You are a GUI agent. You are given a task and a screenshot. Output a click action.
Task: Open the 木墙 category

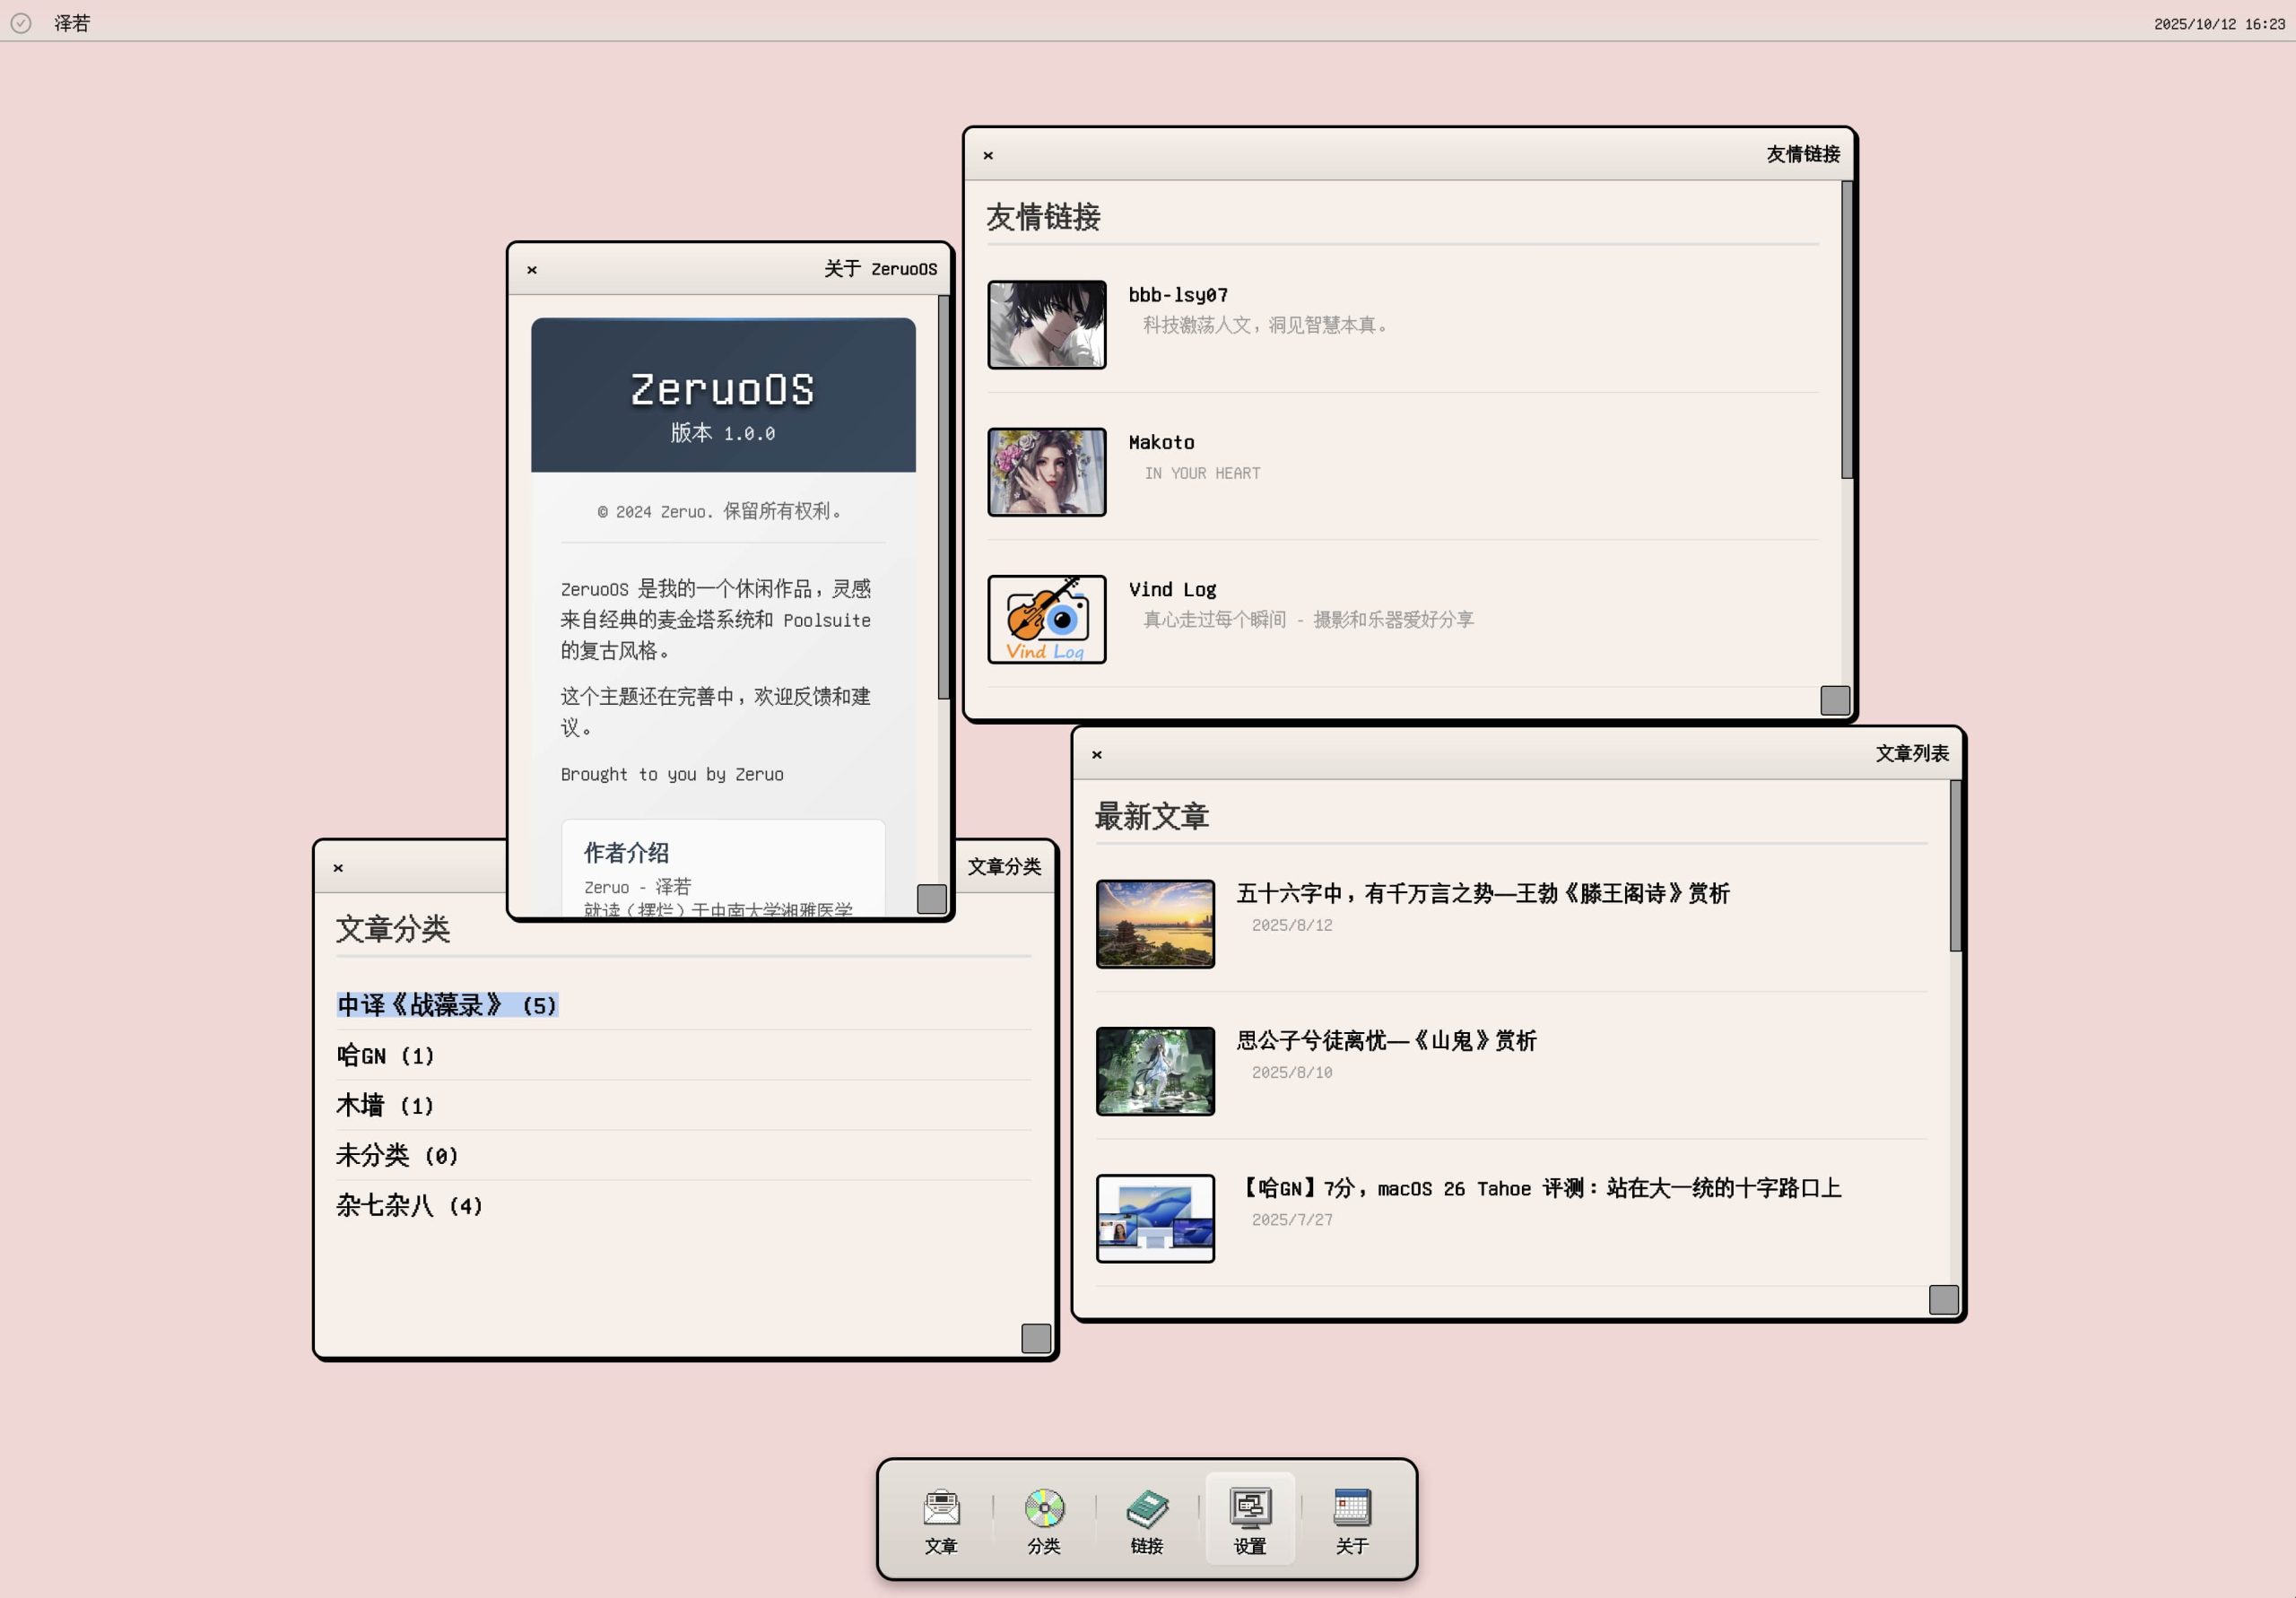(x=383, y=1106)
